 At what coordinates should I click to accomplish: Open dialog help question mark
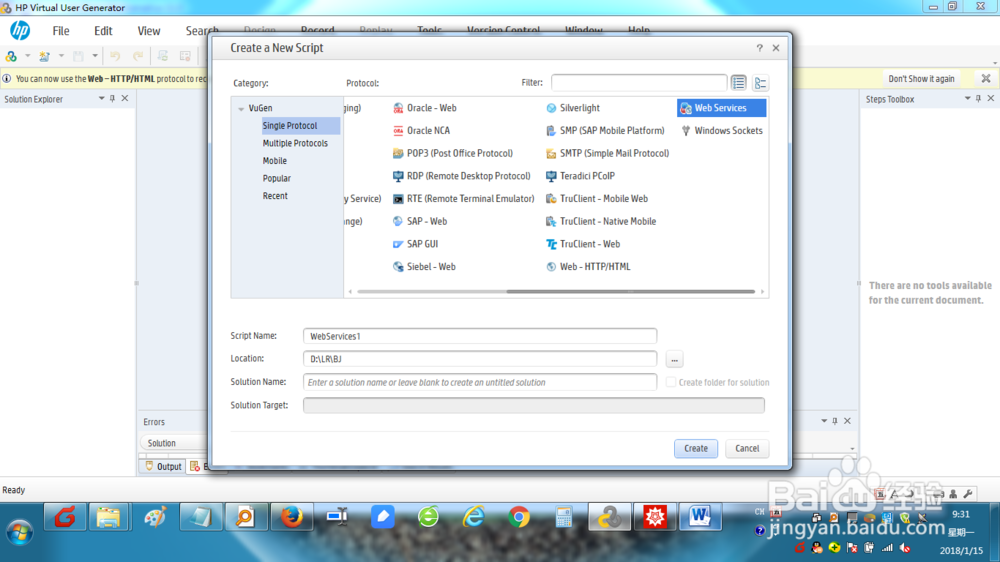point(759,48)
